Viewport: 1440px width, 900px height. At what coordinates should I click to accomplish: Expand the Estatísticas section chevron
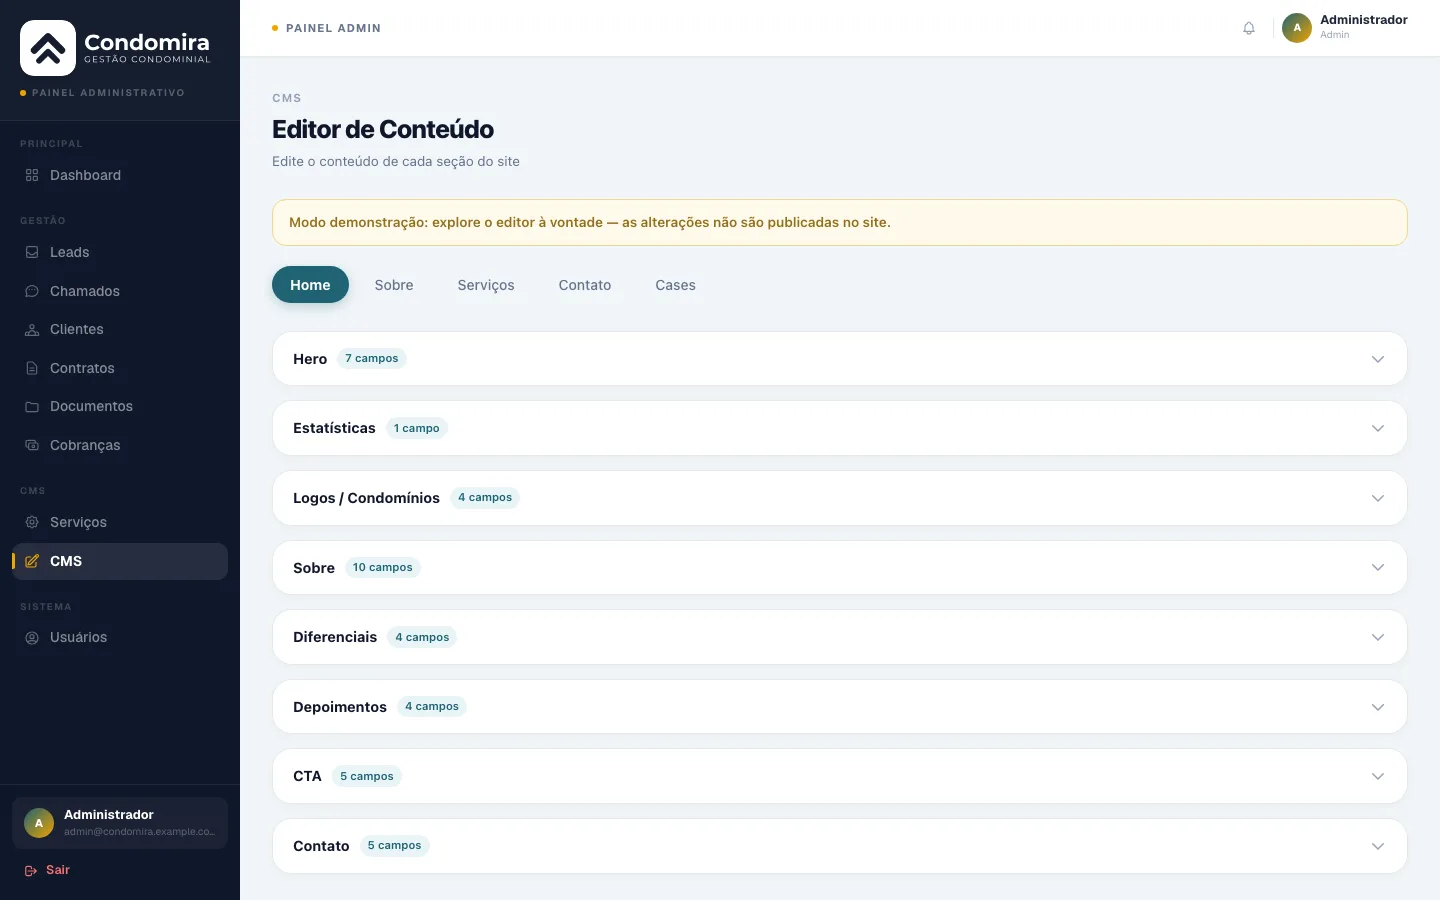click(1378, 428)
